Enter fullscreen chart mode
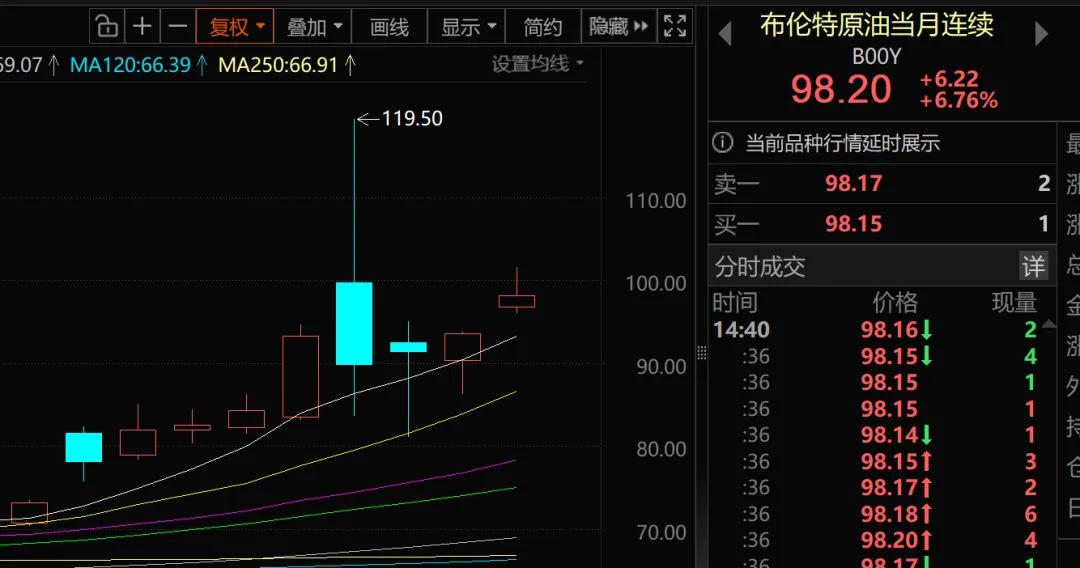Screen dimensions: 1080x568 point(676,27)
